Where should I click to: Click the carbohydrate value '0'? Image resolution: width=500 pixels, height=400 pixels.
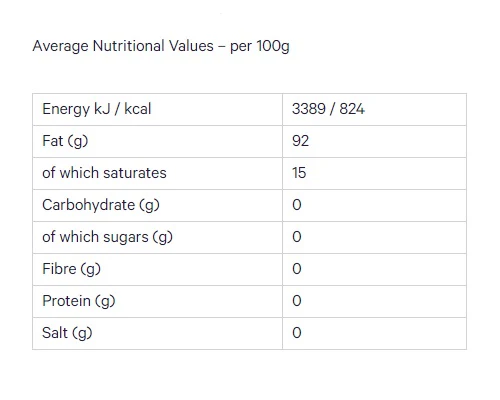tap(297, 205)
